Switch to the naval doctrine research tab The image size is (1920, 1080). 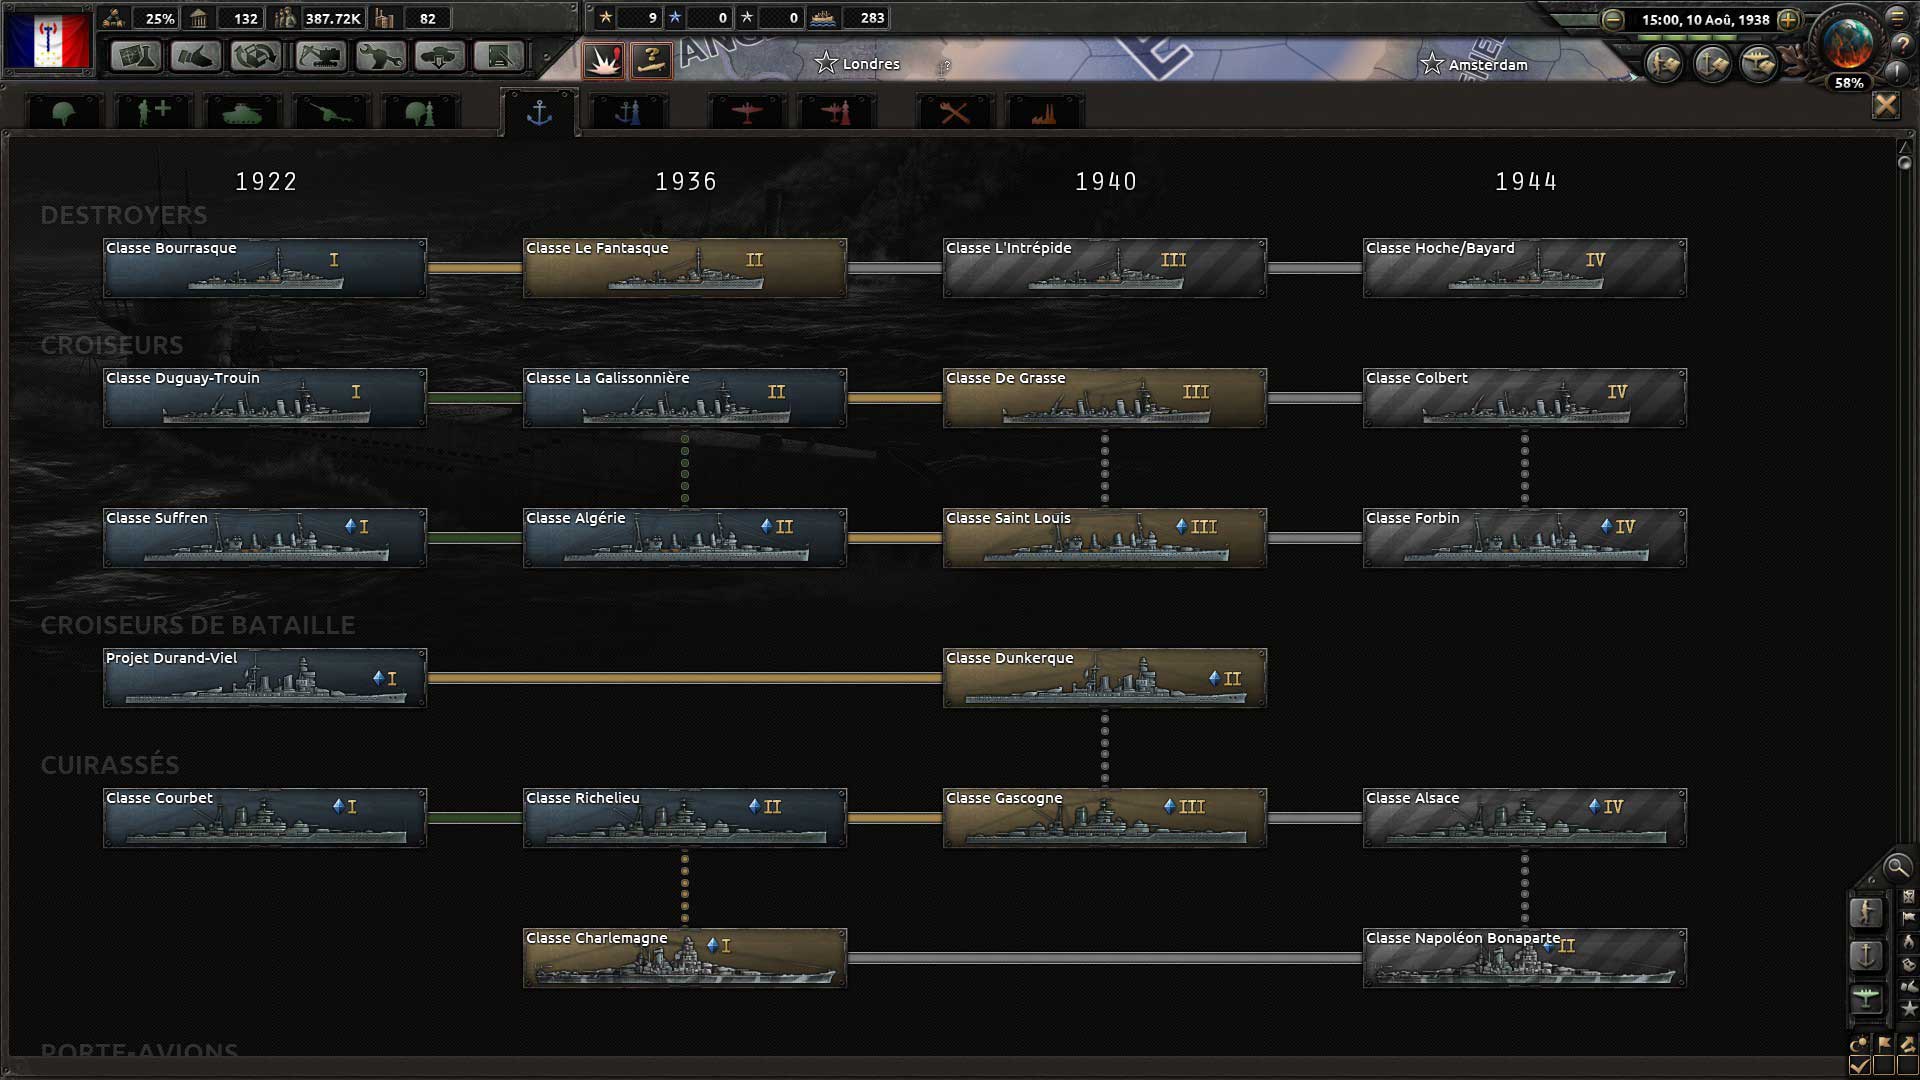(x=628, y=112)
